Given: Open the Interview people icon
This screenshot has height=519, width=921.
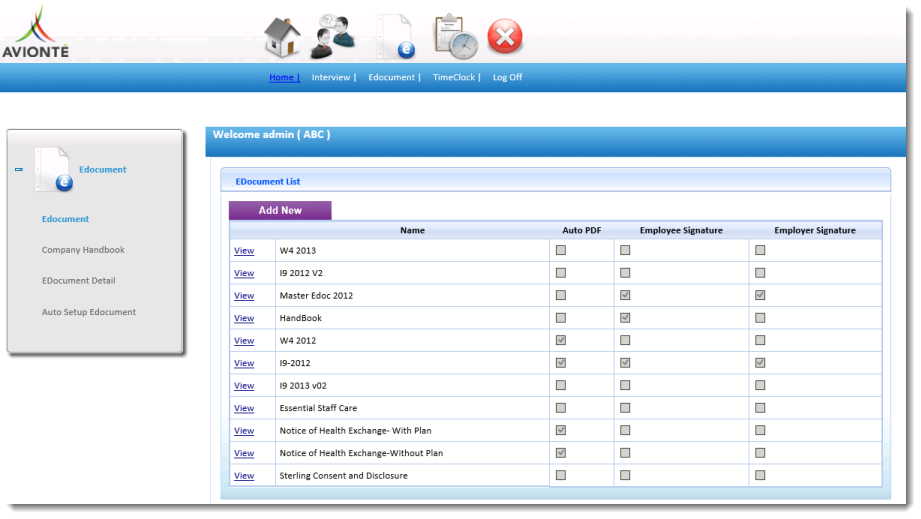Looking at the screenshot, I should pos(332,37).
